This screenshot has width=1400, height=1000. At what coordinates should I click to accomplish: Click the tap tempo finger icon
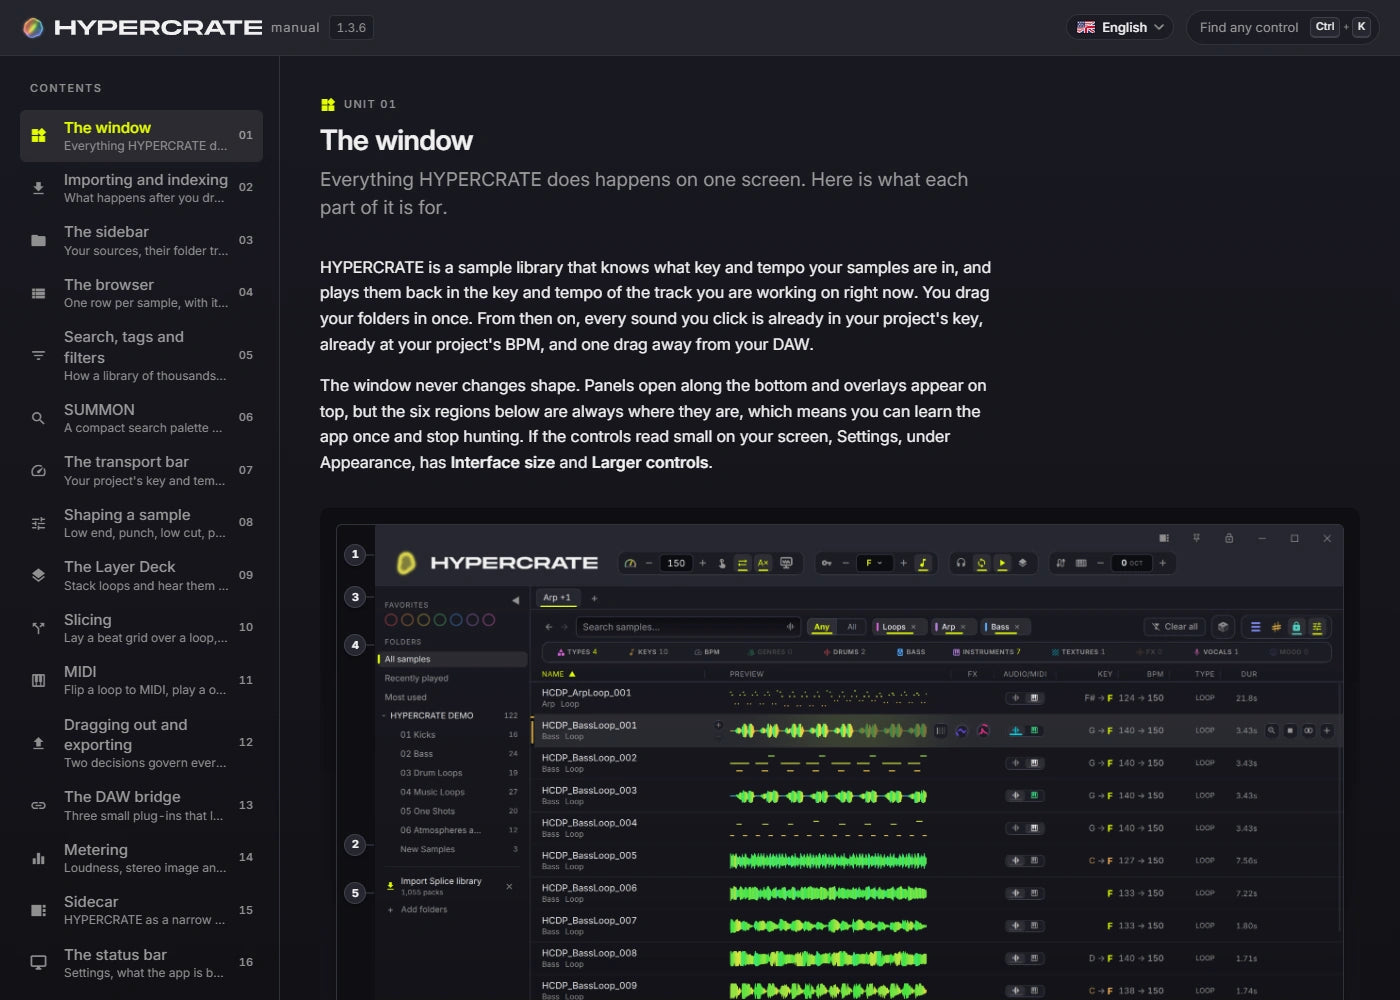tap(722, 563)
